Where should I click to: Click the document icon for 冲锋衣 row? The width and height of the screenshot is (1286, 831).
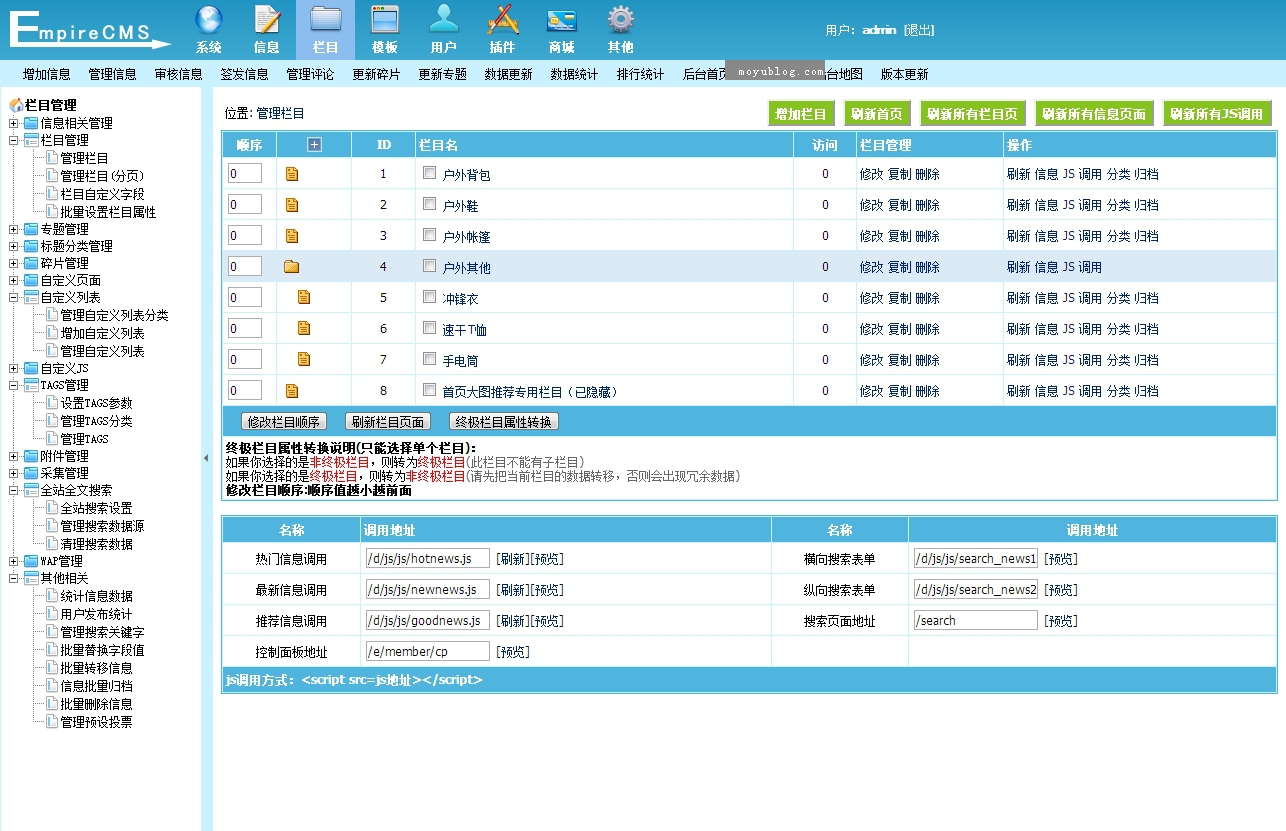[x=304, y=297]
